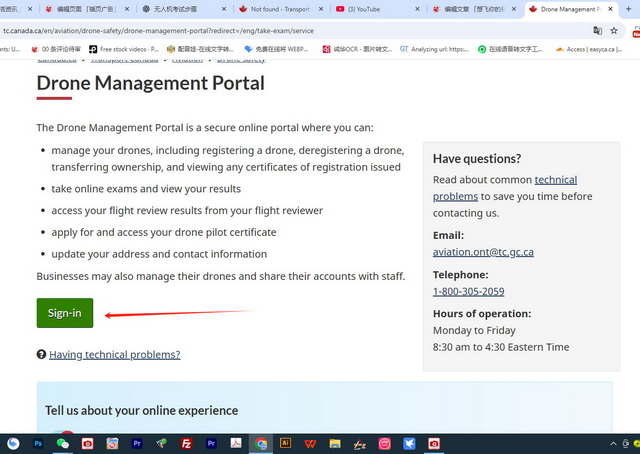Click the translate page icon in address bar
The image size is (640, 454).
pyautogui.click(x=597, y=30)
